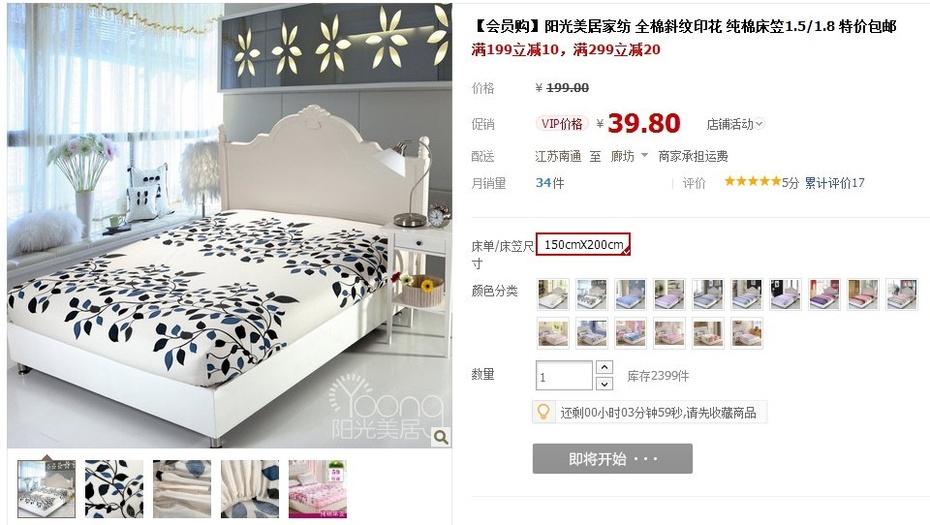
Task: Open the 累计评价17 reviews link
Action: (x=835, y=183)
